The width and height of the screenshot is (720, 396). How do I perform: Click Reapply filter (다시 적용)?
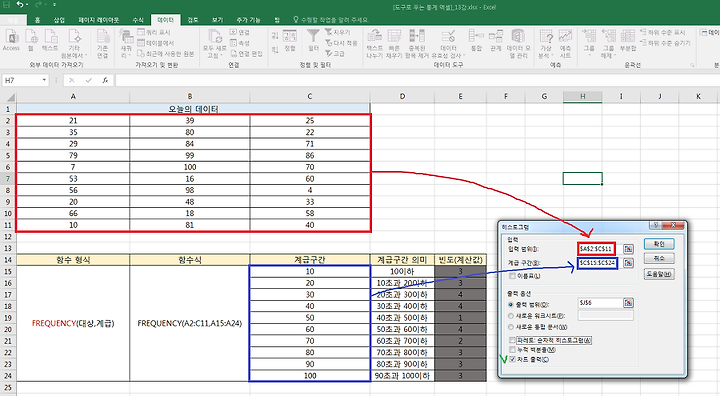click(341, 43)
